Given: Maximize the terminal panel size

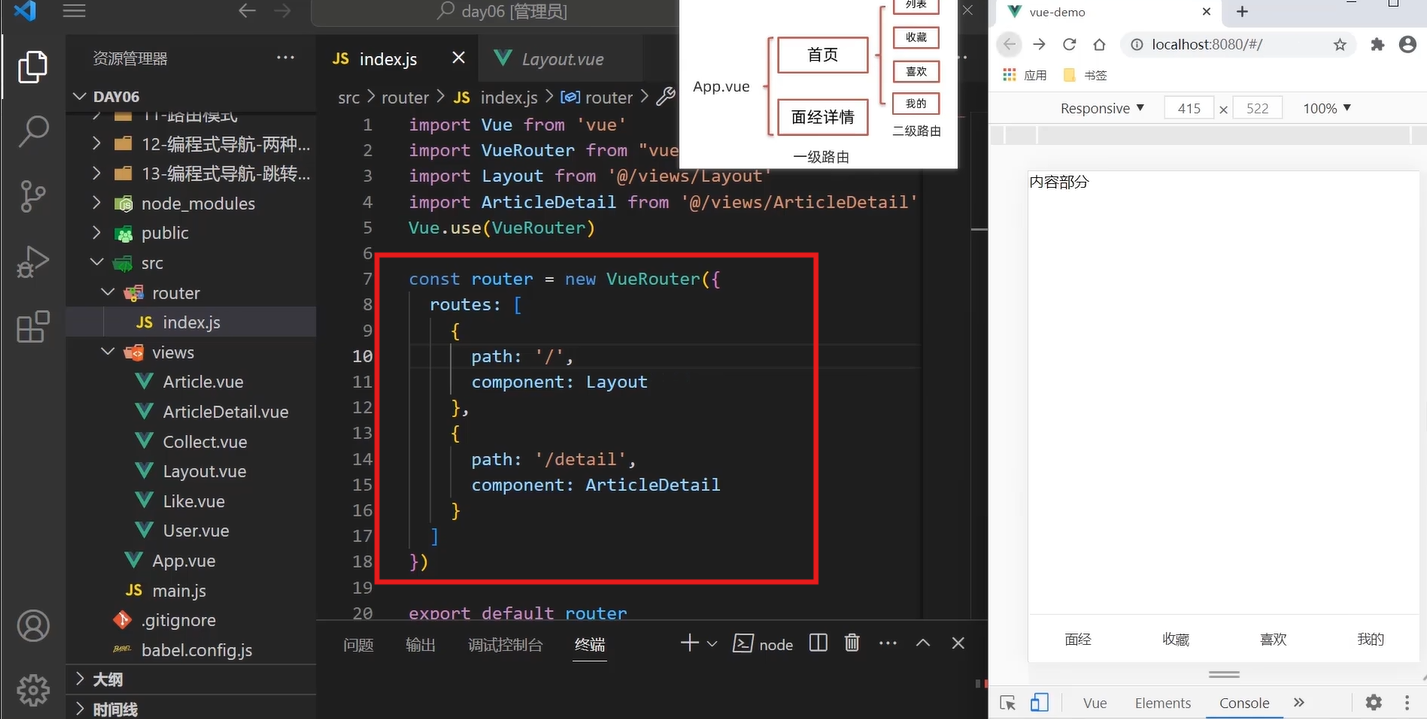Looking at the screenshot, I should click(x=923, y=643).
